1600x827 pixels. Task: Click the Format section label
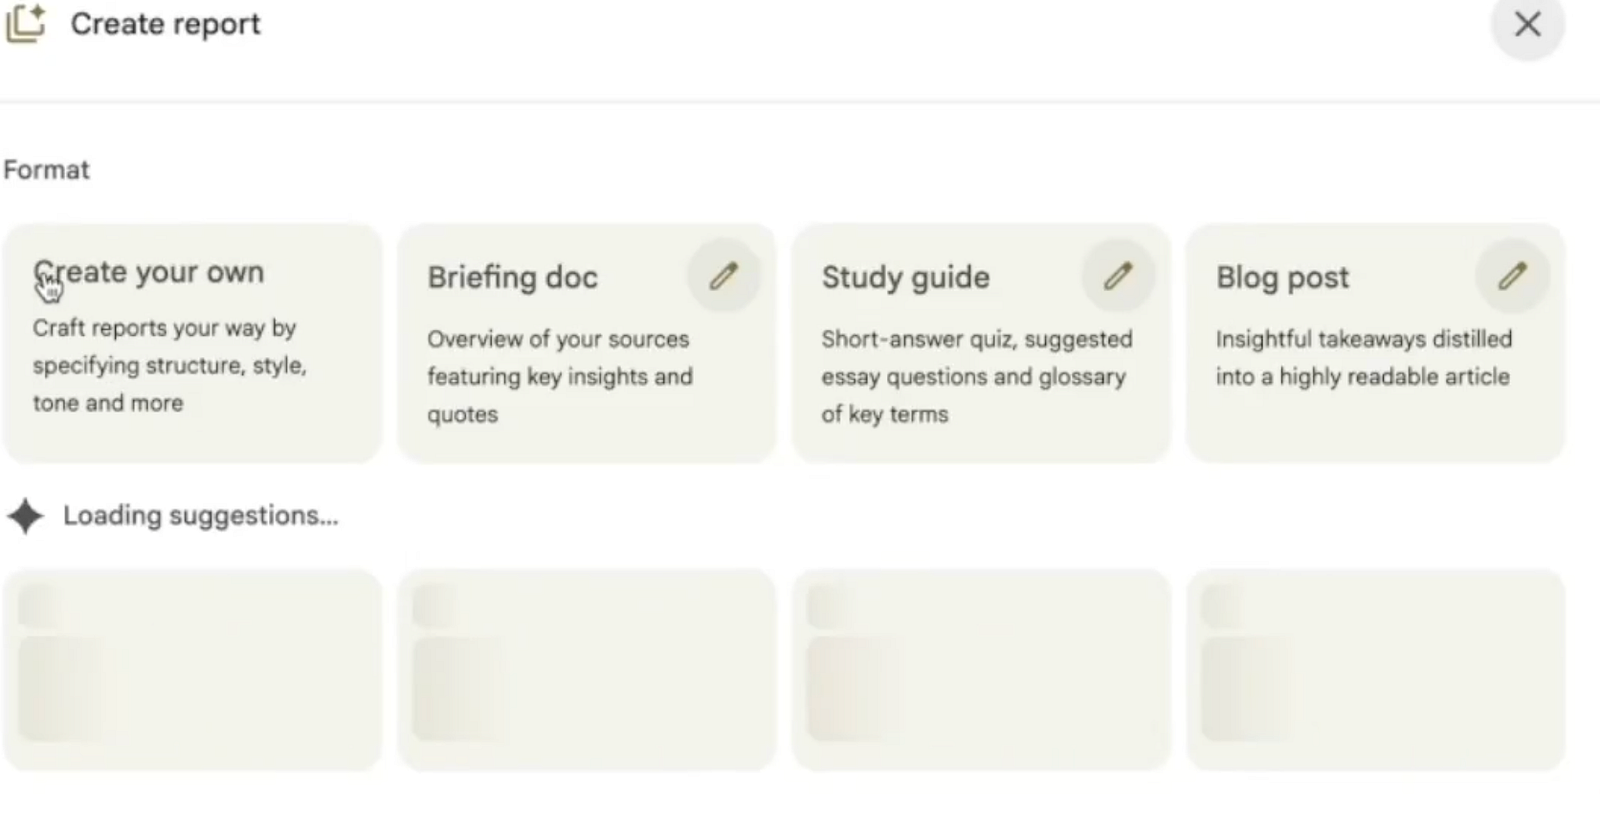(x=47, y=170)
